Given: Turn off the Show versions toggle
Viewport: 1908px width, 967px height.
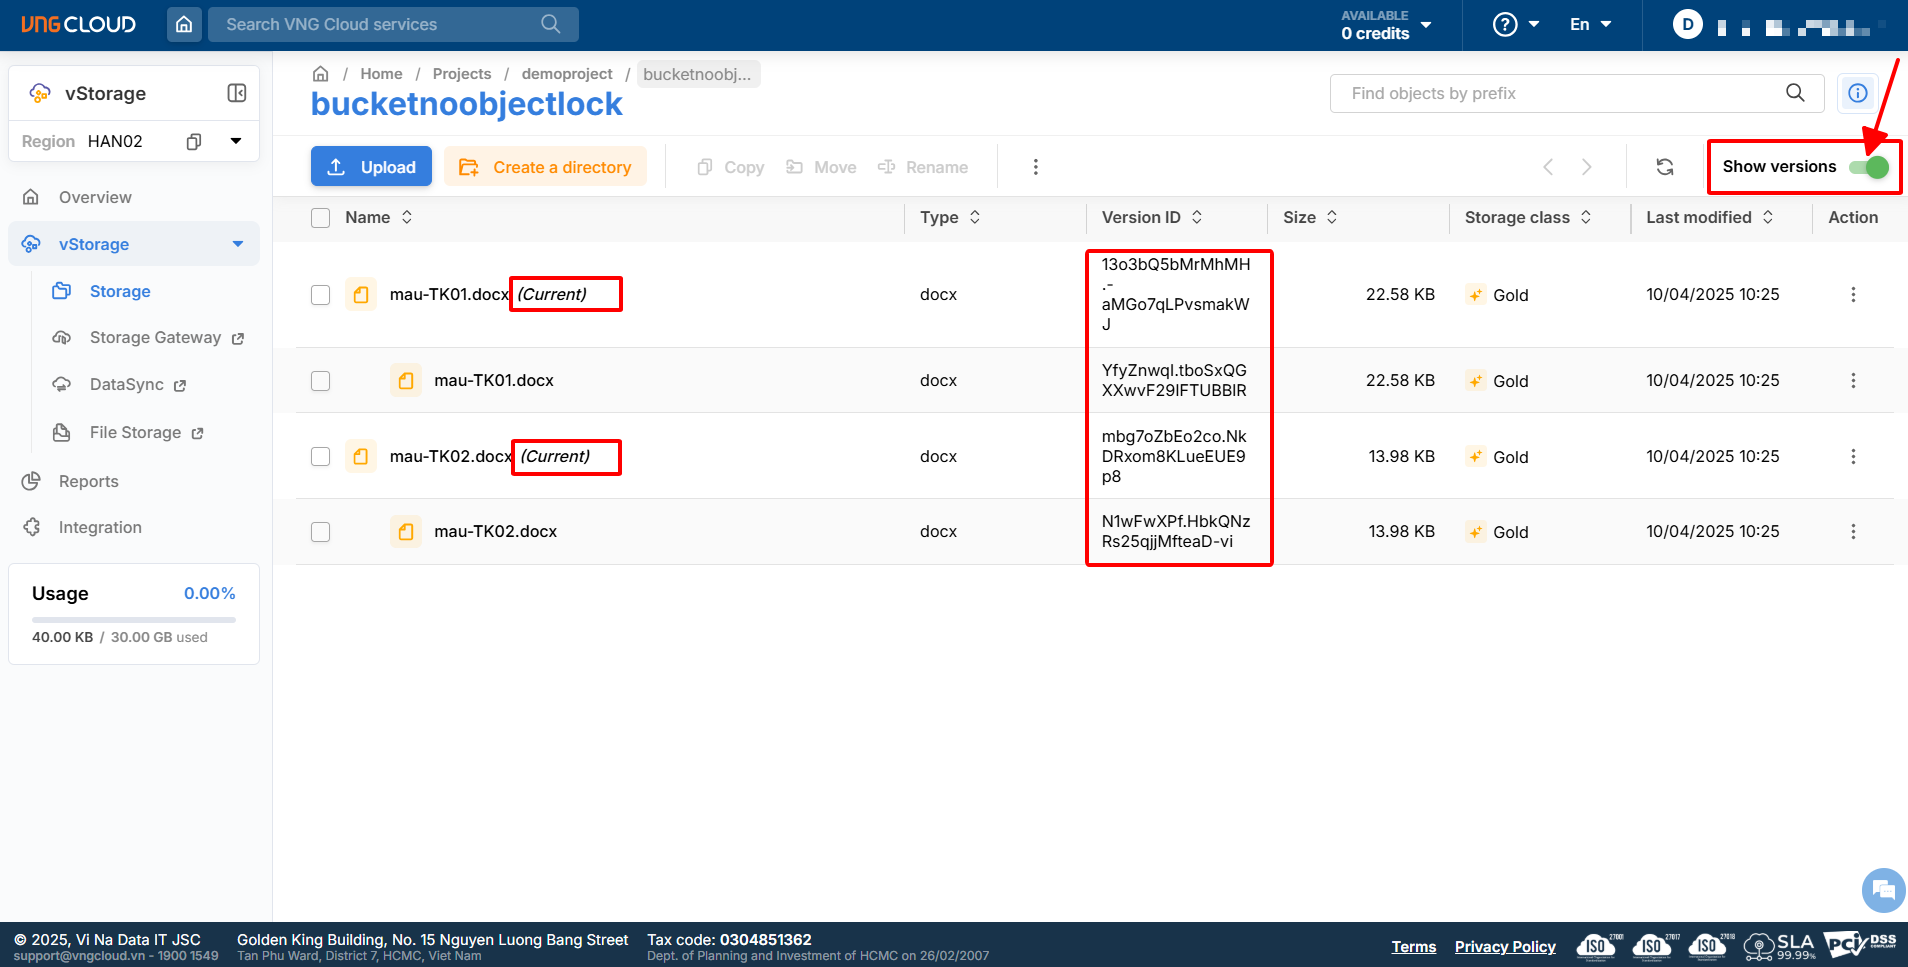Looking at the screenshot, I should (x=1868, y=167).
